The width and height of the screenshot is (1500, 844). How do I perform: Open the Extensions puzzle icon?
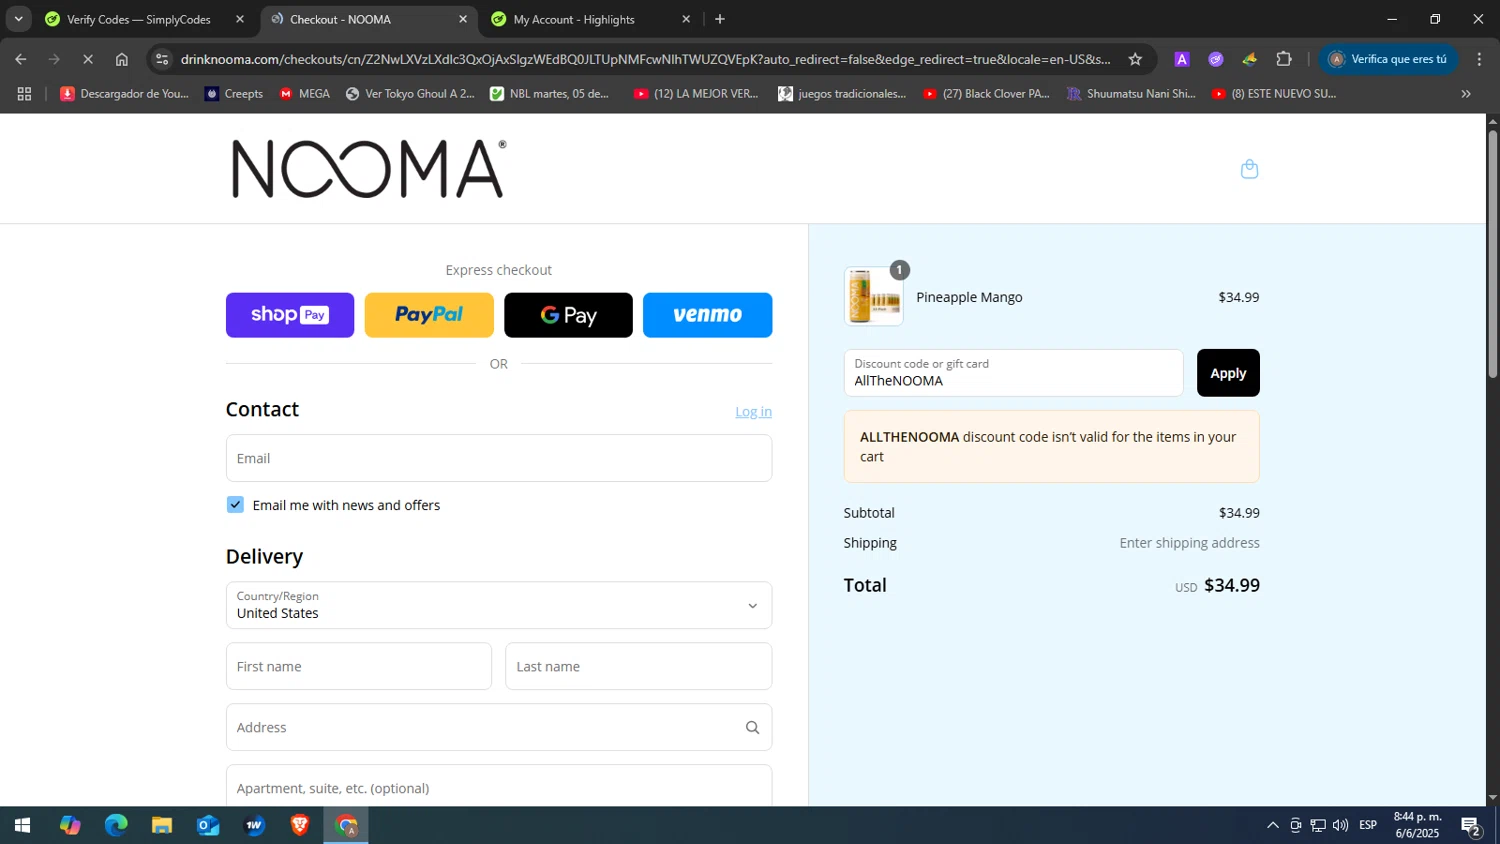point(1284,59)
